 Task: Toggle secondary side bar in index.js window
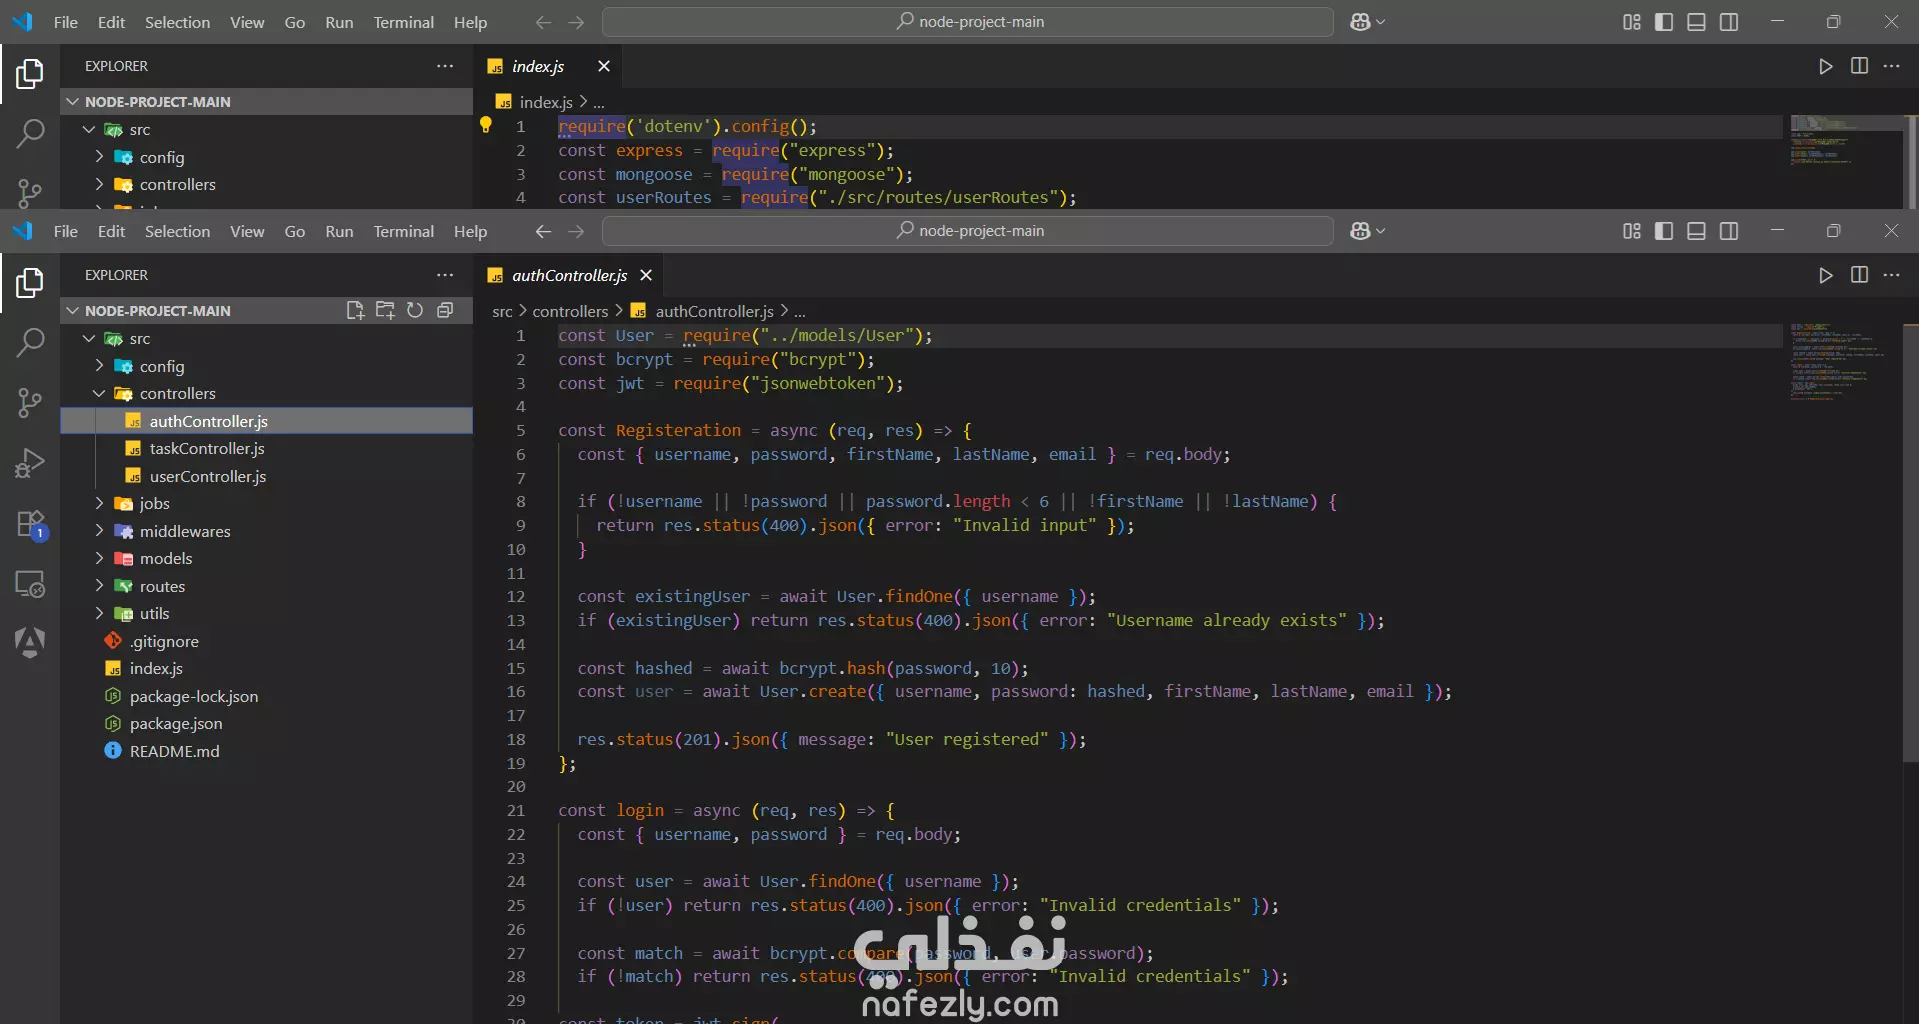(x=1729, y=22)
